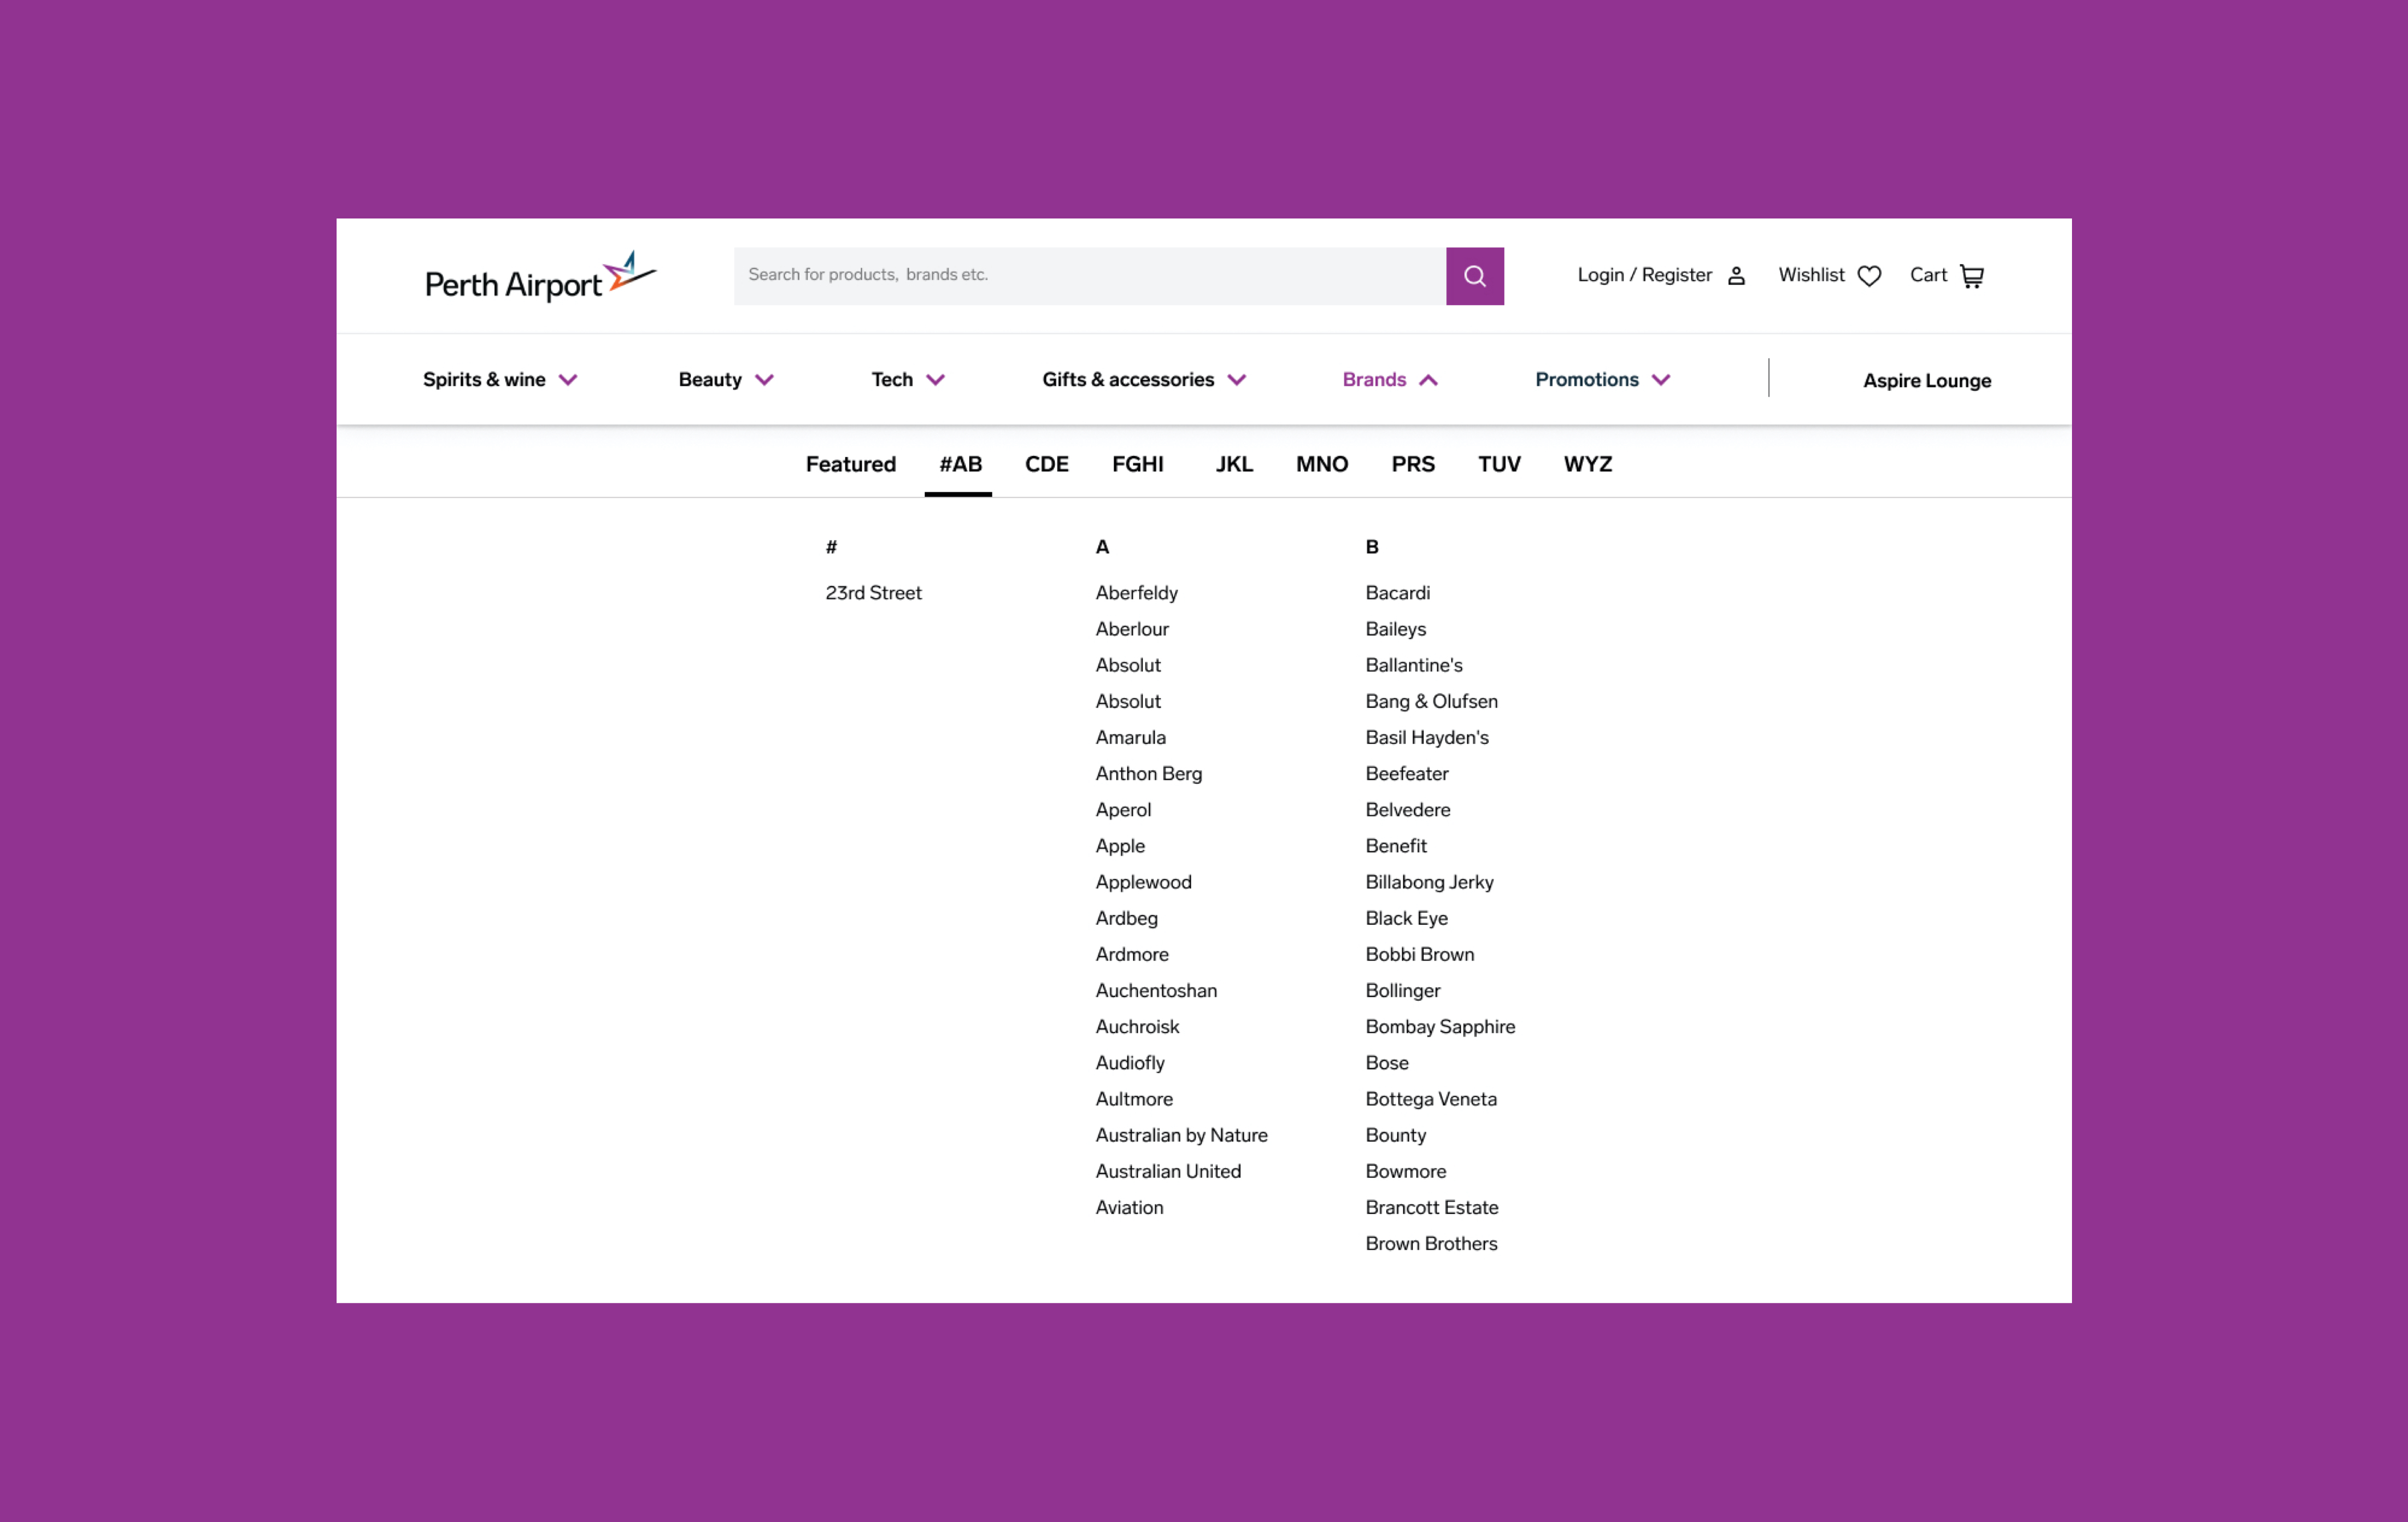Viewport: 2408px width, 1522px height.
Task: Go to Aspire Lounge
Action: pyautogui.click(x=1926, y=381)
